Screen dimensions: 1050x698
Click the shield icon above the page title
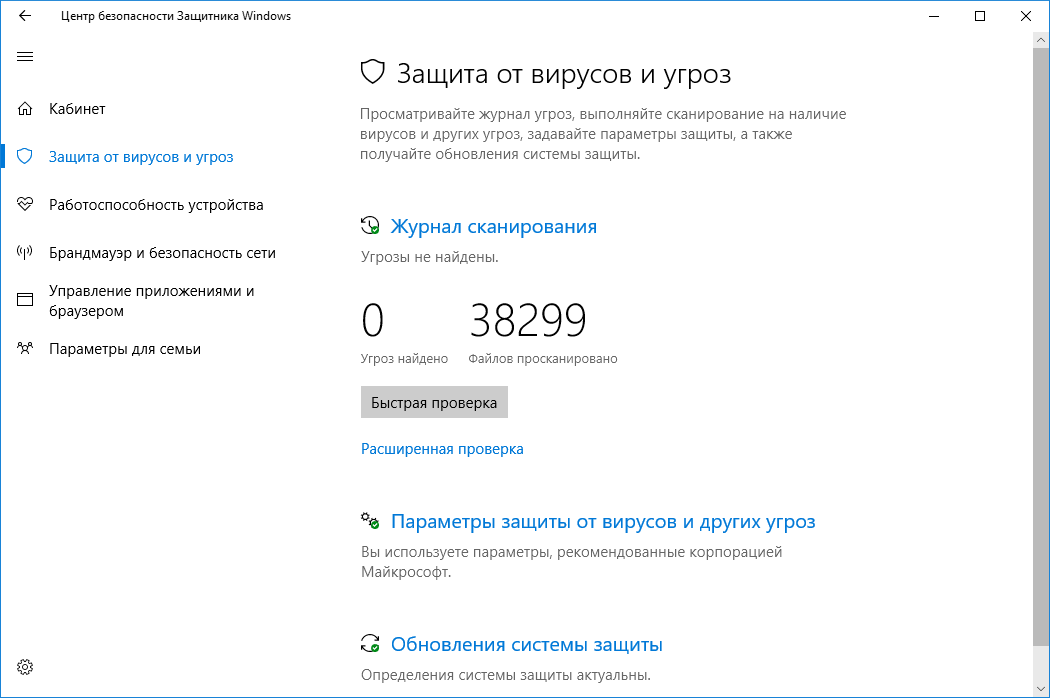click(371, 72)
